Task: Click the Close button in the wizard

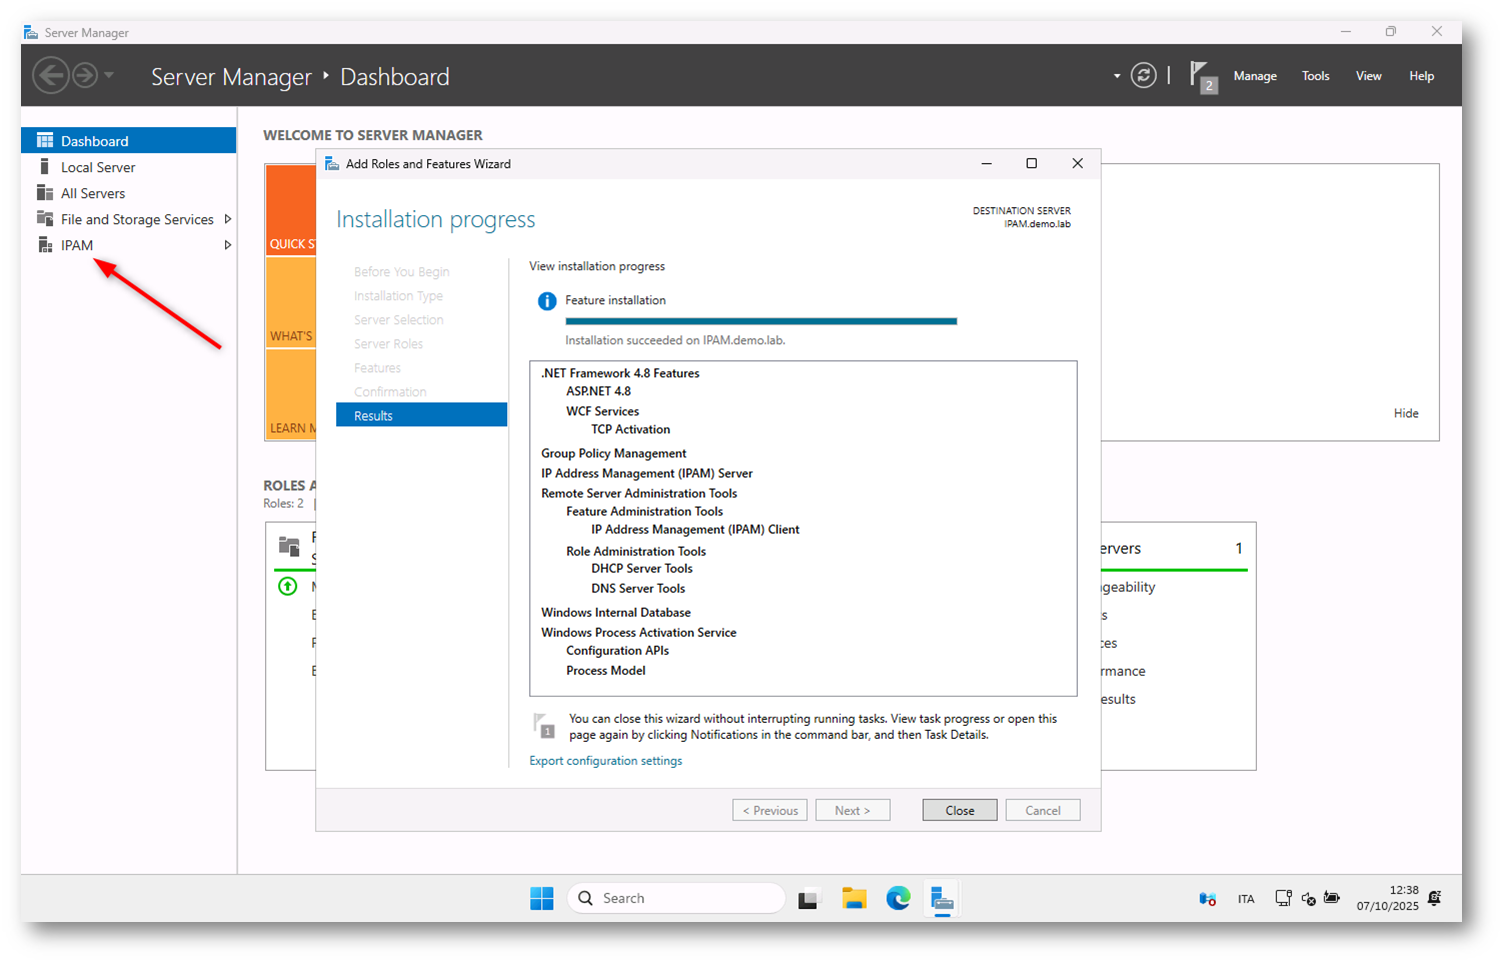Action: tap(959, 810)
